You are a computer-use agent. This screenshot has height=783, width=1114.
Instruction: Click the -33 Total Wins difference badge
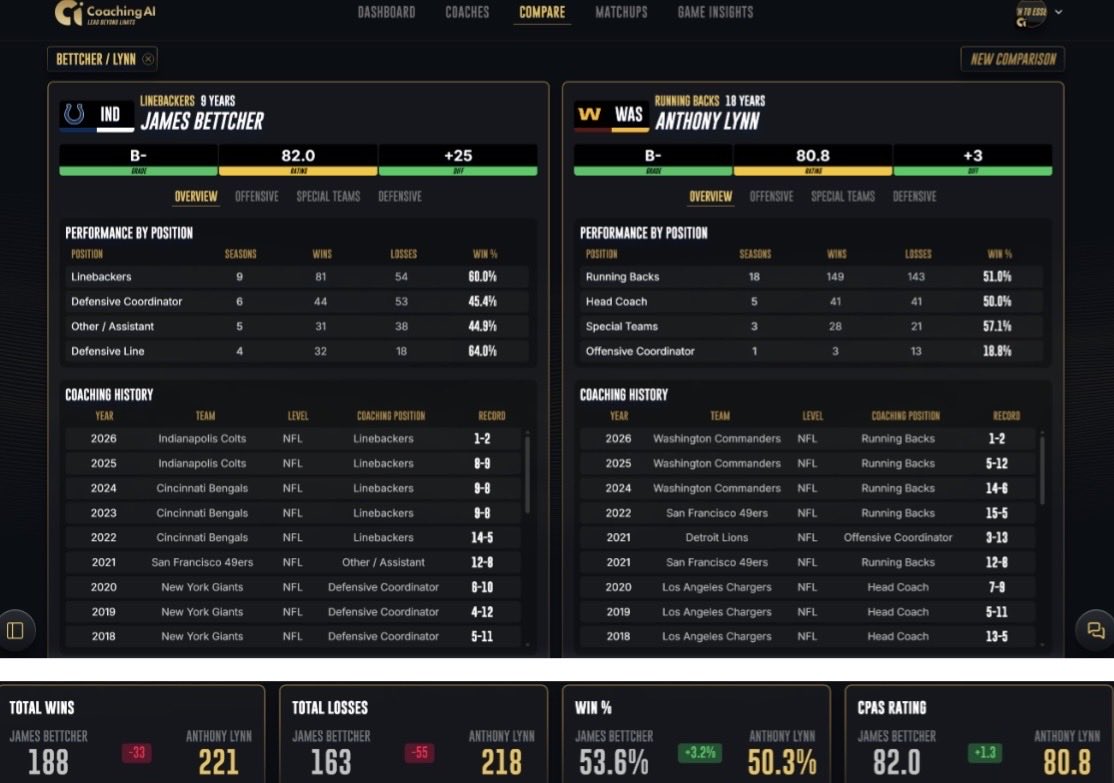[x=137, y=752]
